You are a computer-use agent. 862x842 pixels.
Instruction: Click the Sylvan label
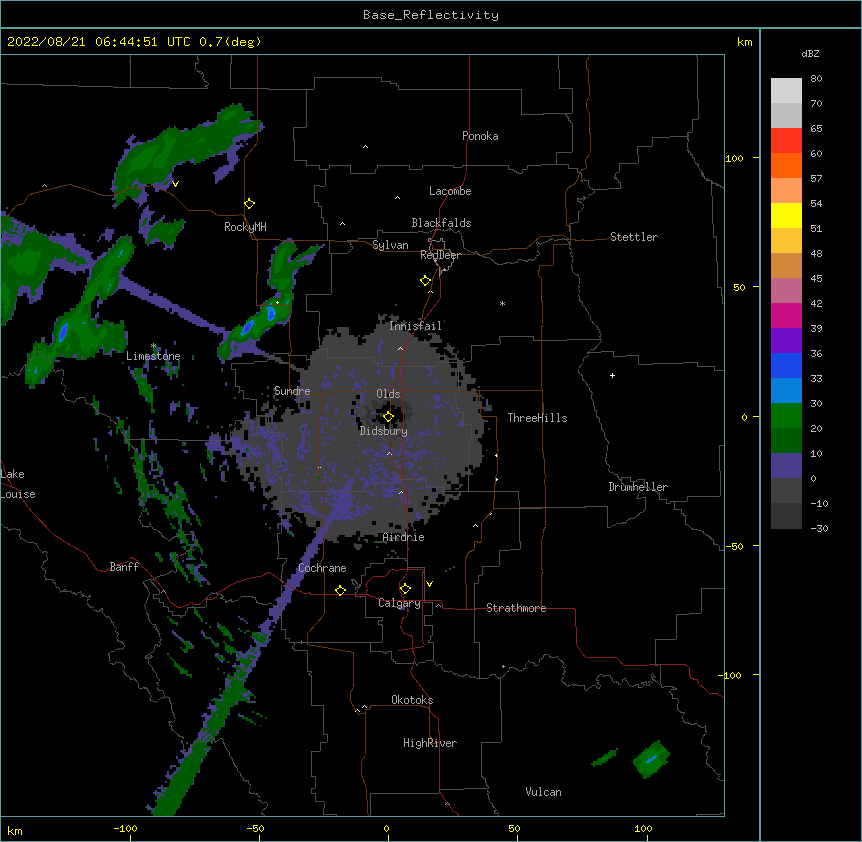pos(390,245)
